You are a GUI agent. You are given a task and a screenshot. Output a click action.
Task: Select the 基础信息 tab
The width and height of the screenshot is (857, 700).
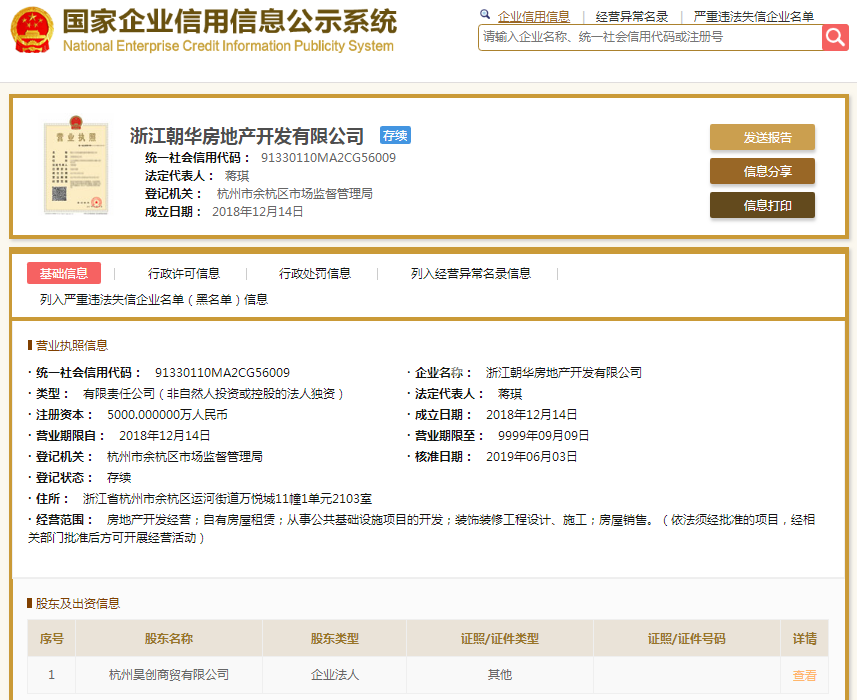64,273
